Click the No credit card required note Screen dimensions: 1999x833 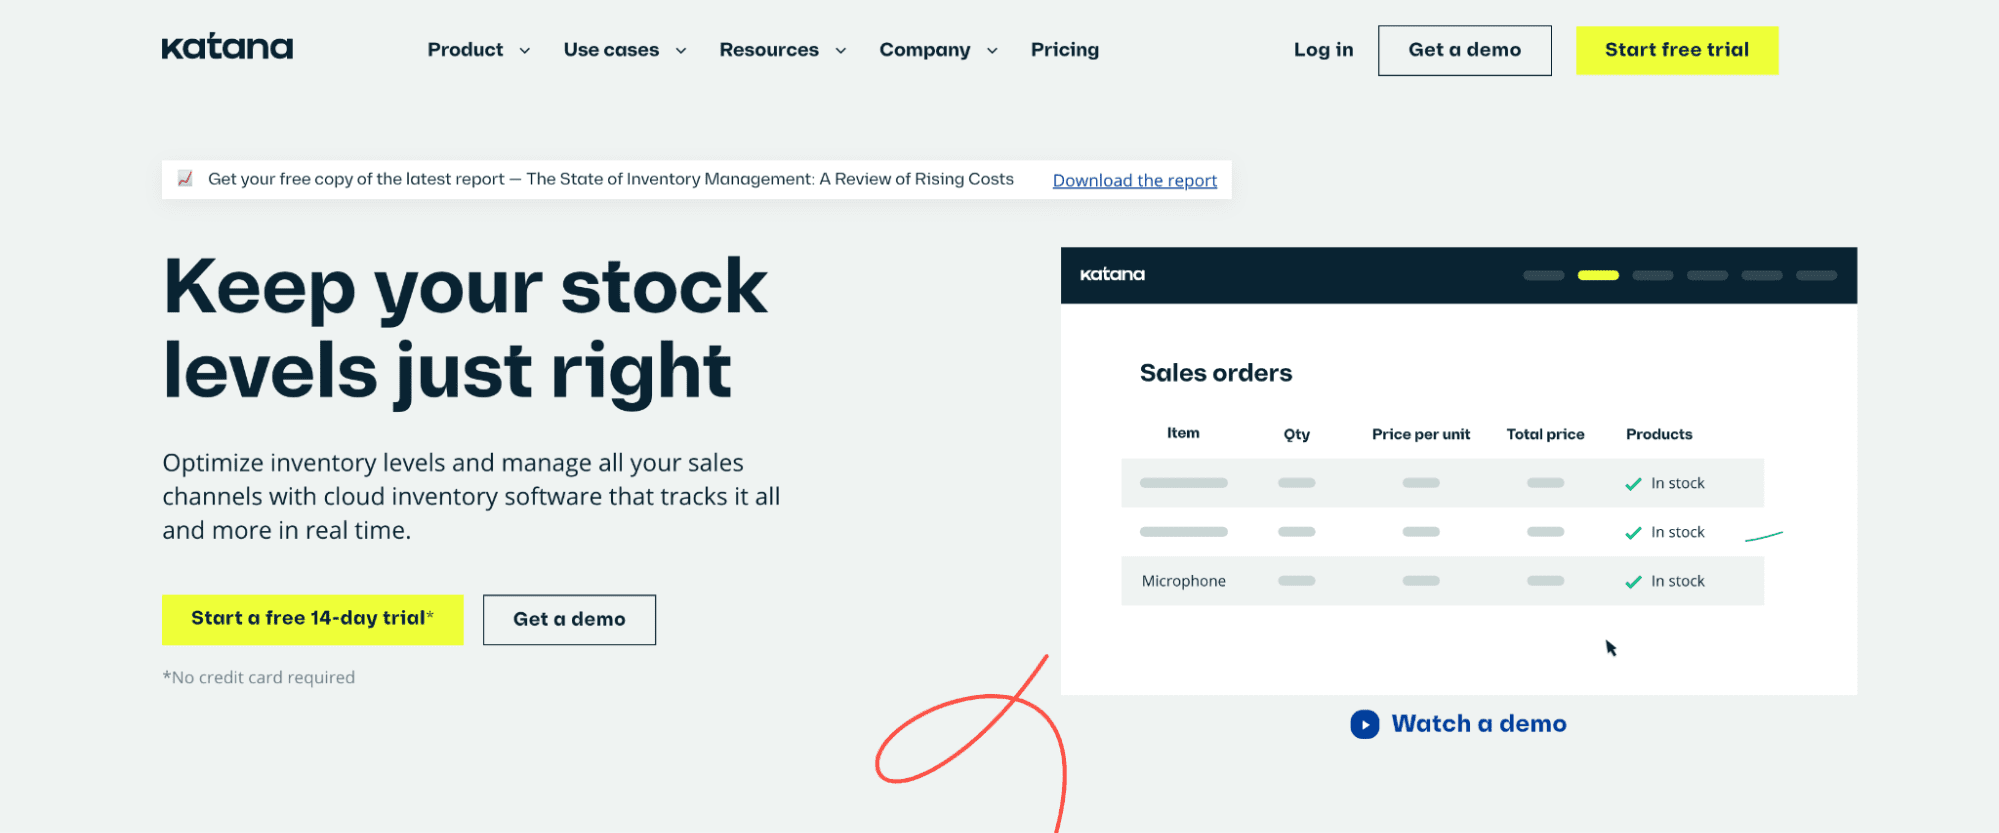pyautogui.click(x=259, y=677)
